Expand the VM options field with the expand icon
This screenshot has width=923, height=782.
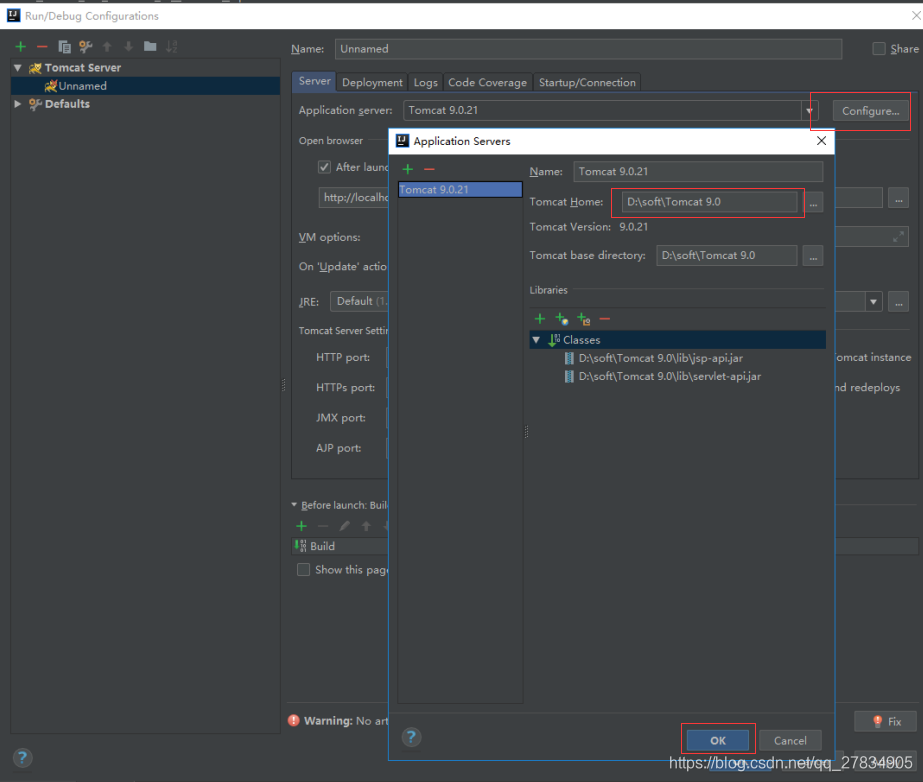898,237
